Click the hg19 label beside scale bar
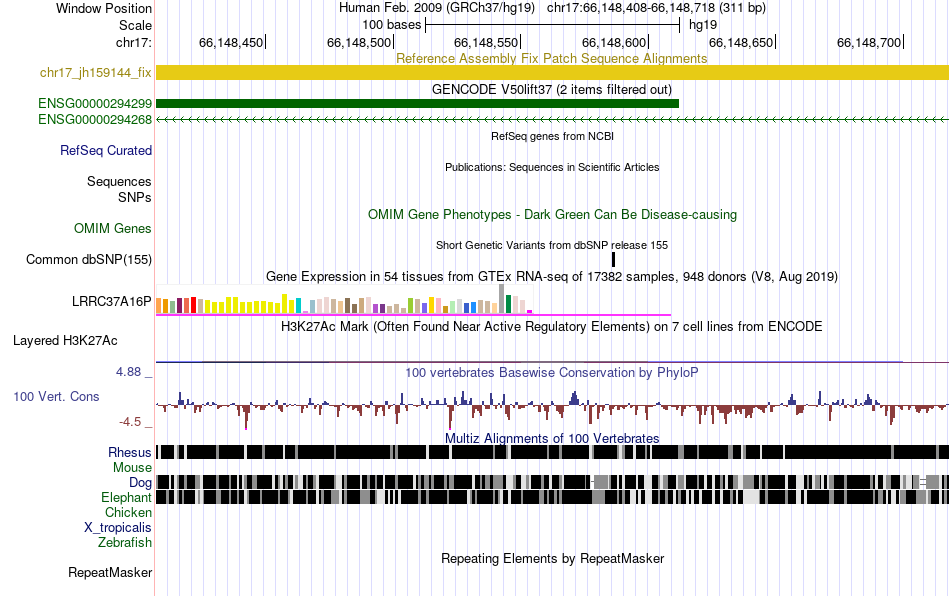Image resolution: width=950 pixels, height=596 pixels. pyautogui.click(x=703, y=25)
